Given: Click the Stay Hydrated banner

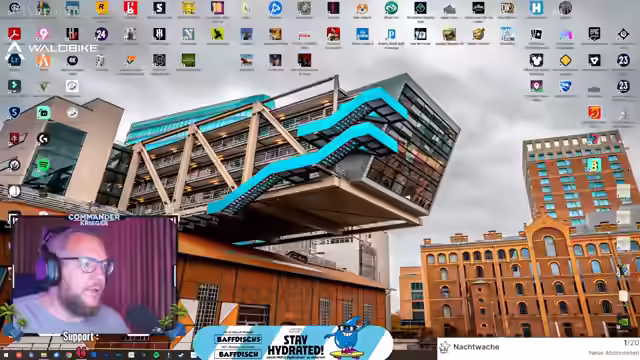Looking at the screenshot, I should point(293,342).
